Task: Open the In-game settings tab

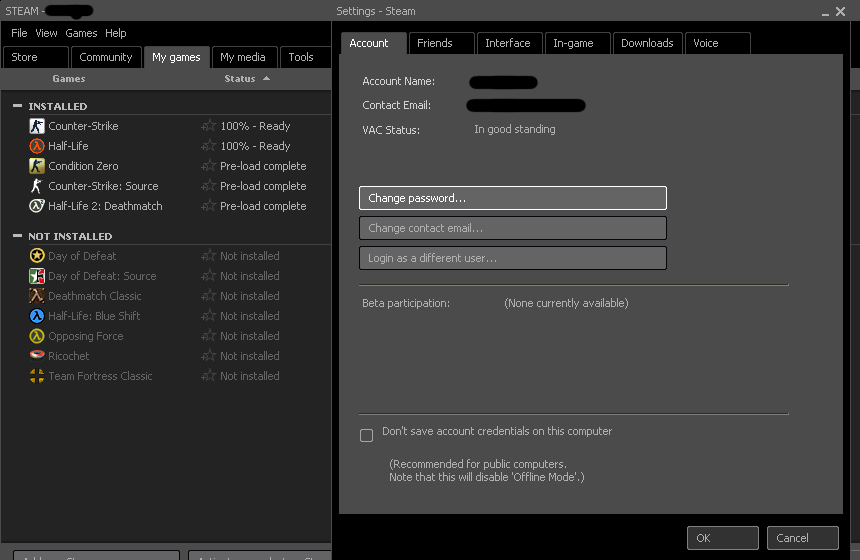Action: pos(578,43)
